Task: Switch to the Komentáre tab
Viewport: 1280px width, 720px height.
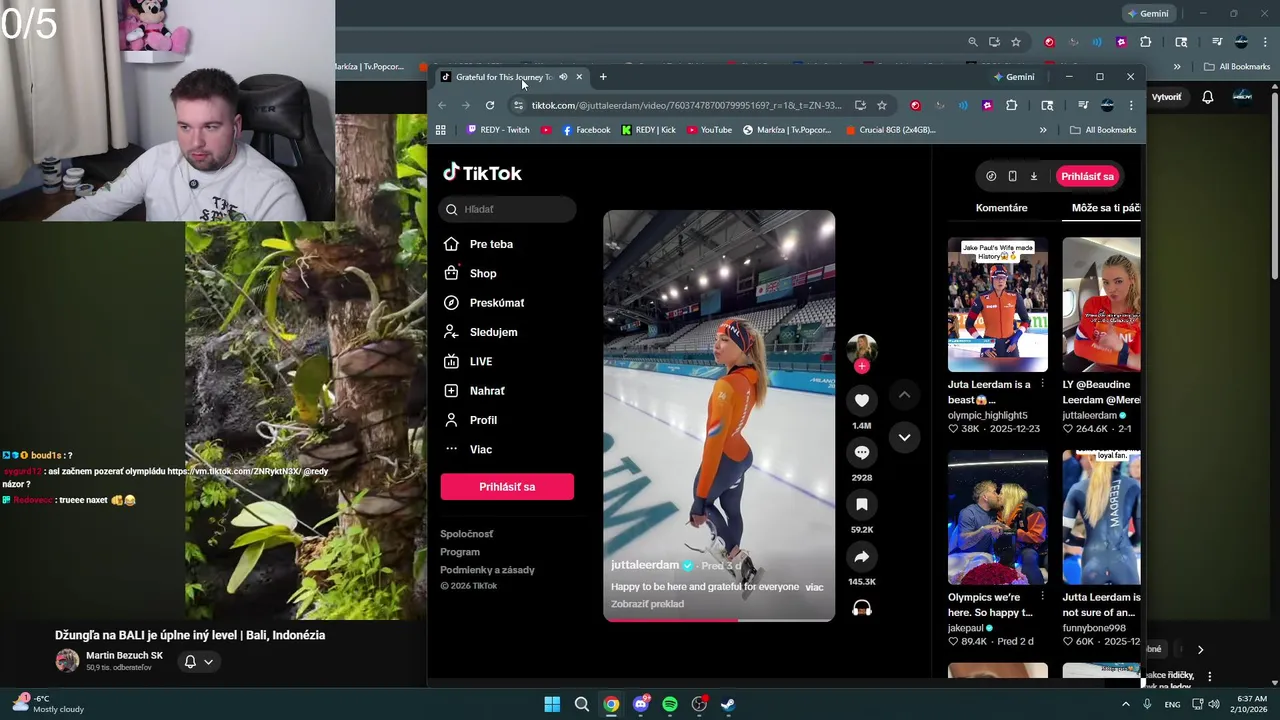Action: [x=1001, y=208]
